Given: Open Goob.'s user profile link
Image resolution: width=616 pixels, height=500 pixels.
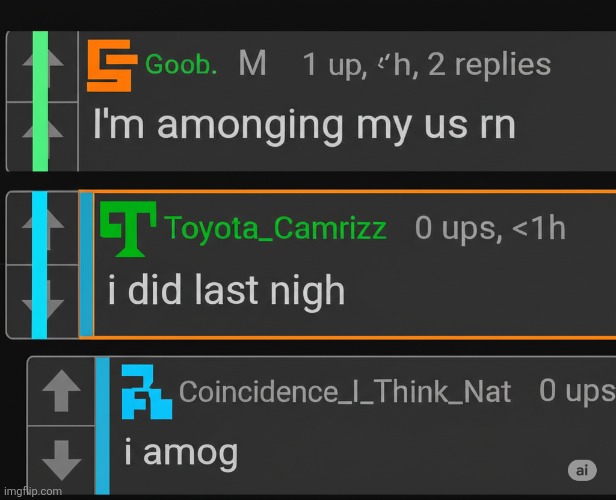Looking at the screenshot, I should (x=181, y=66).
